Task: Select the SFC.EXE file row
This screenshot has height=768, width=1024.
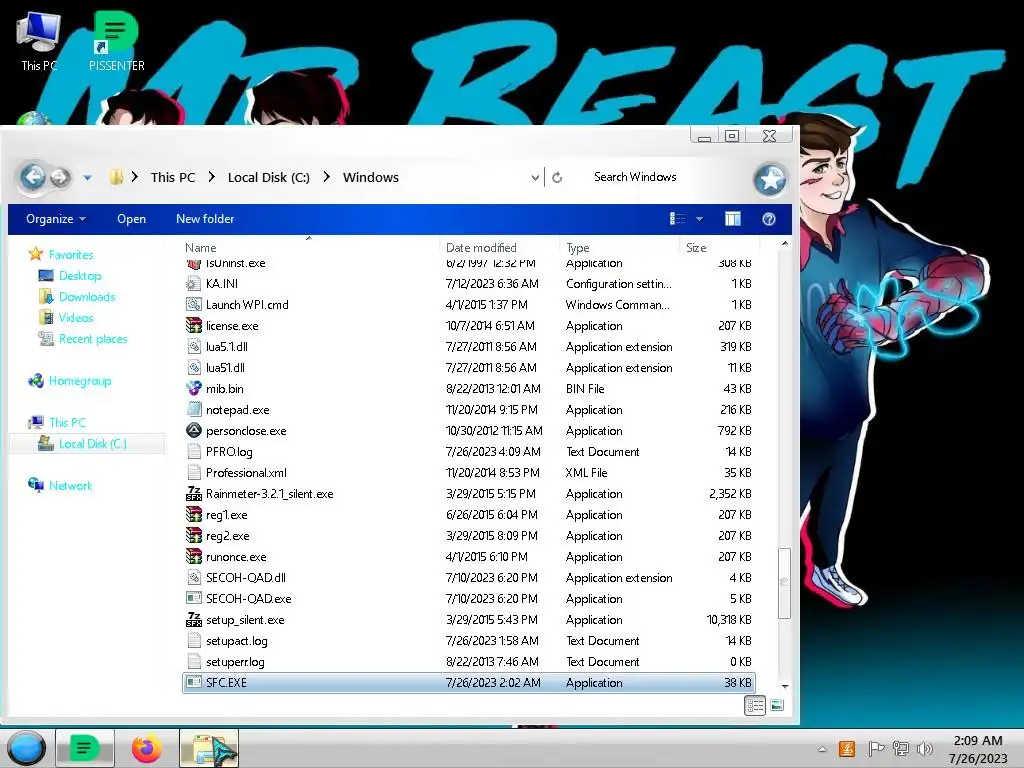Action: point(468,682)
